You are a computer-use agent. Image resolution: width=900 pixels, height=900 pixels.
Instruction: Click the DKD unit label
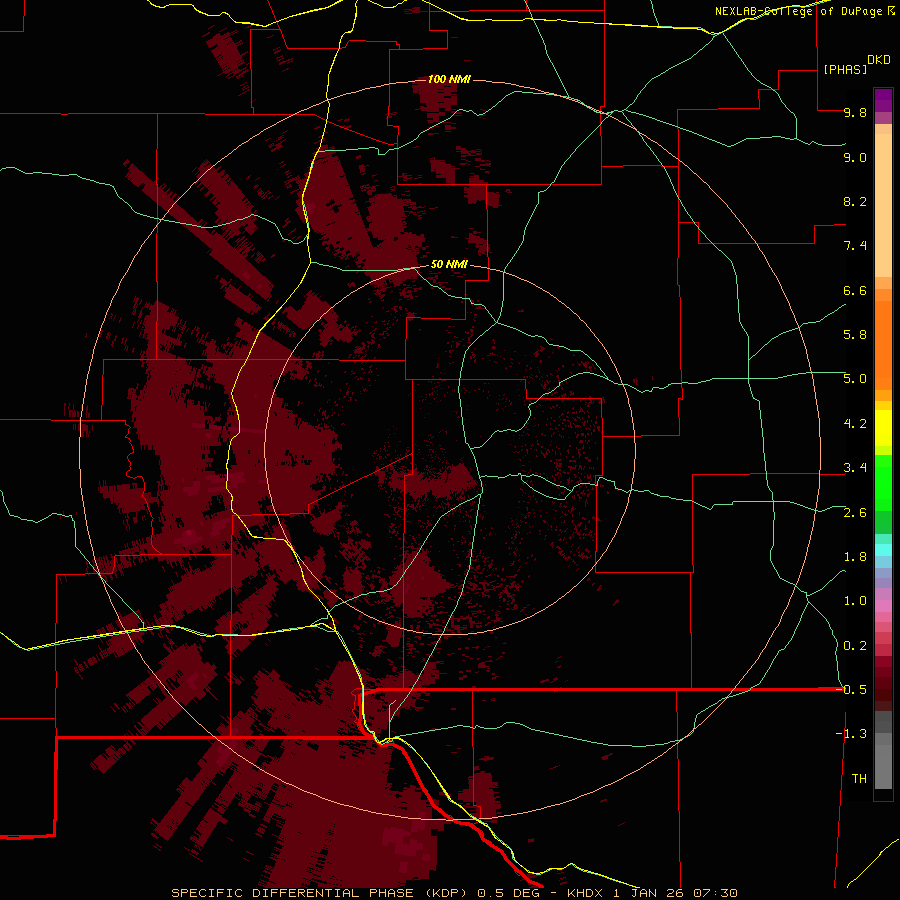point(879,60)
